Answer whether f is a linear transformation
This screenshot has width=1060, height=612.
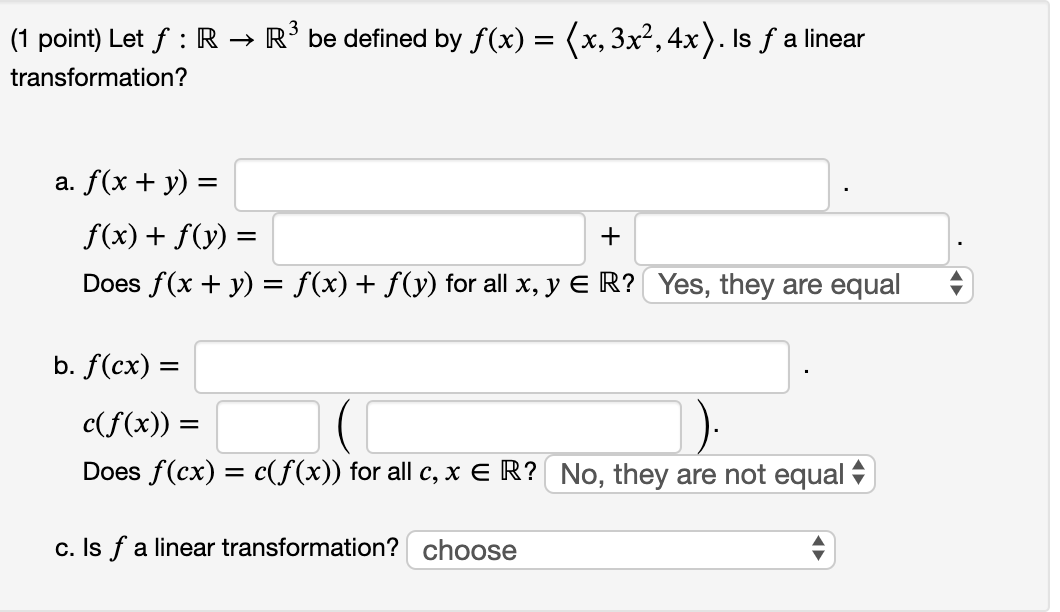tap(620, 550)
